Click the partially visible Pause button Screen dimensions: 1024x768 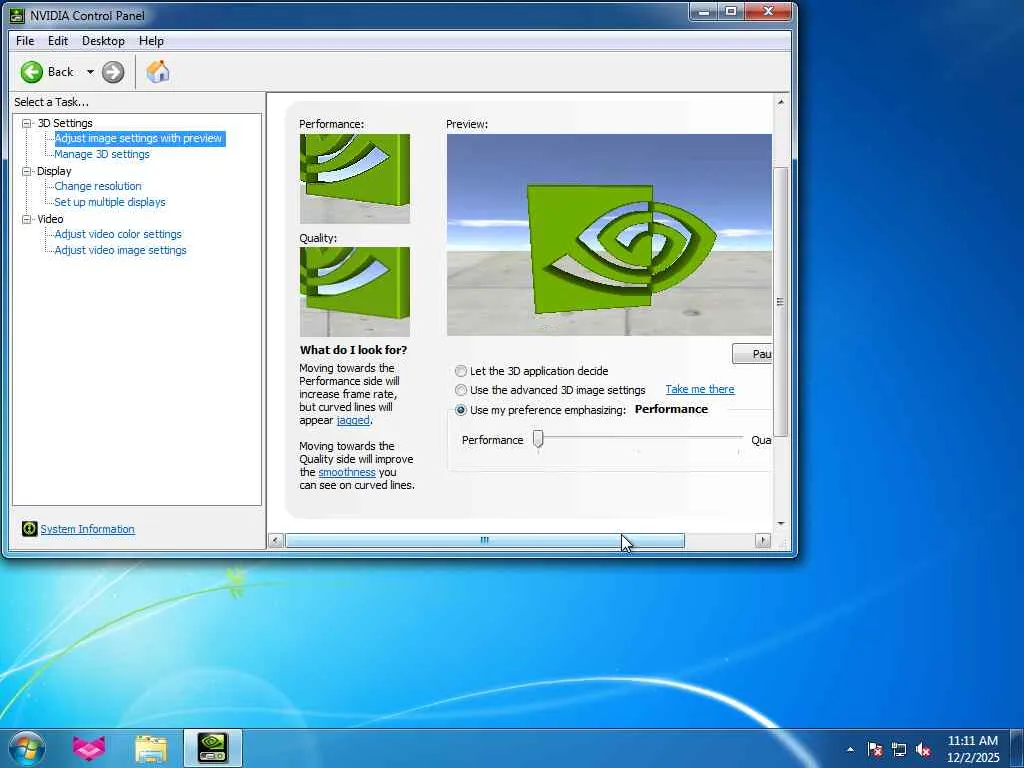(752, 353)
